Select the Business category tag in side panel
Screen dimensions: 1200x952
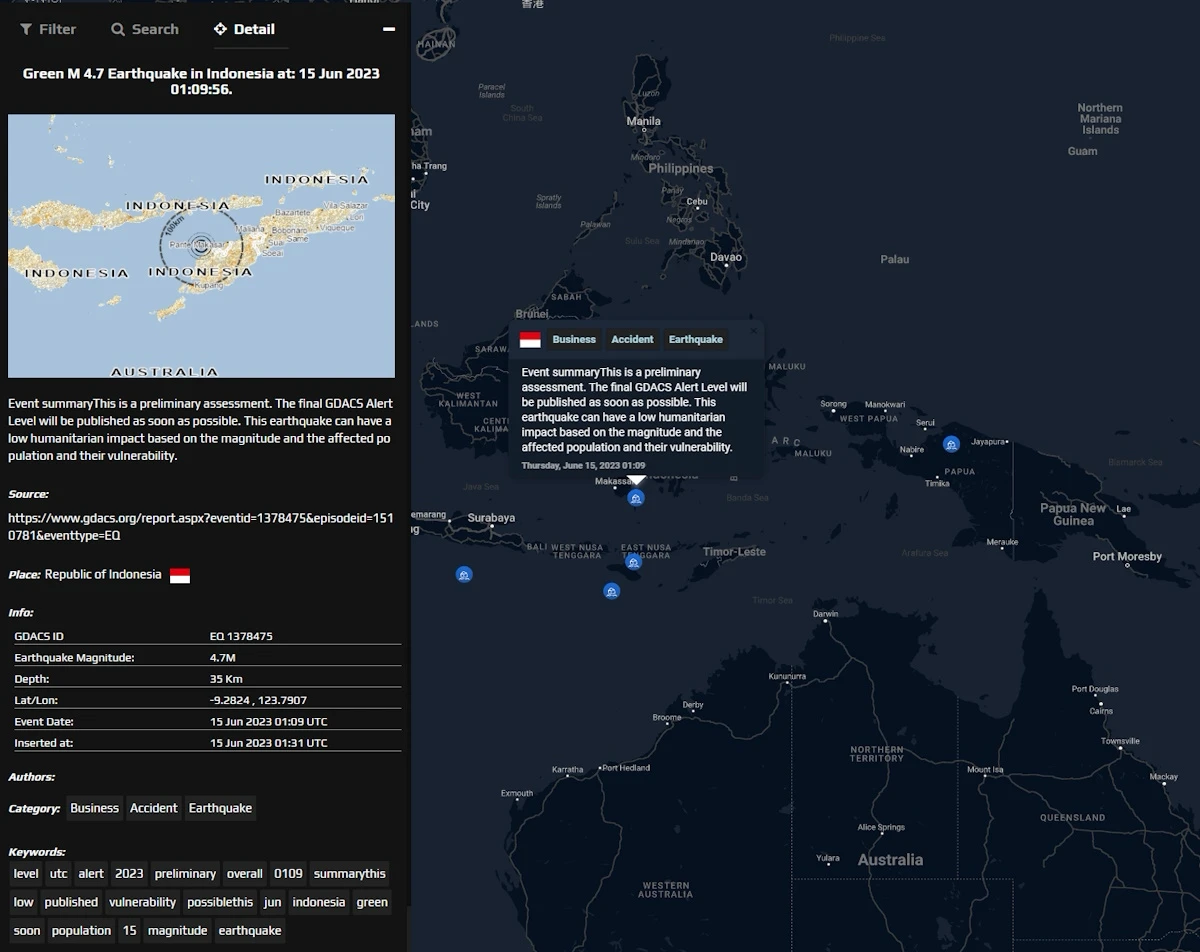tap(95, 808)
